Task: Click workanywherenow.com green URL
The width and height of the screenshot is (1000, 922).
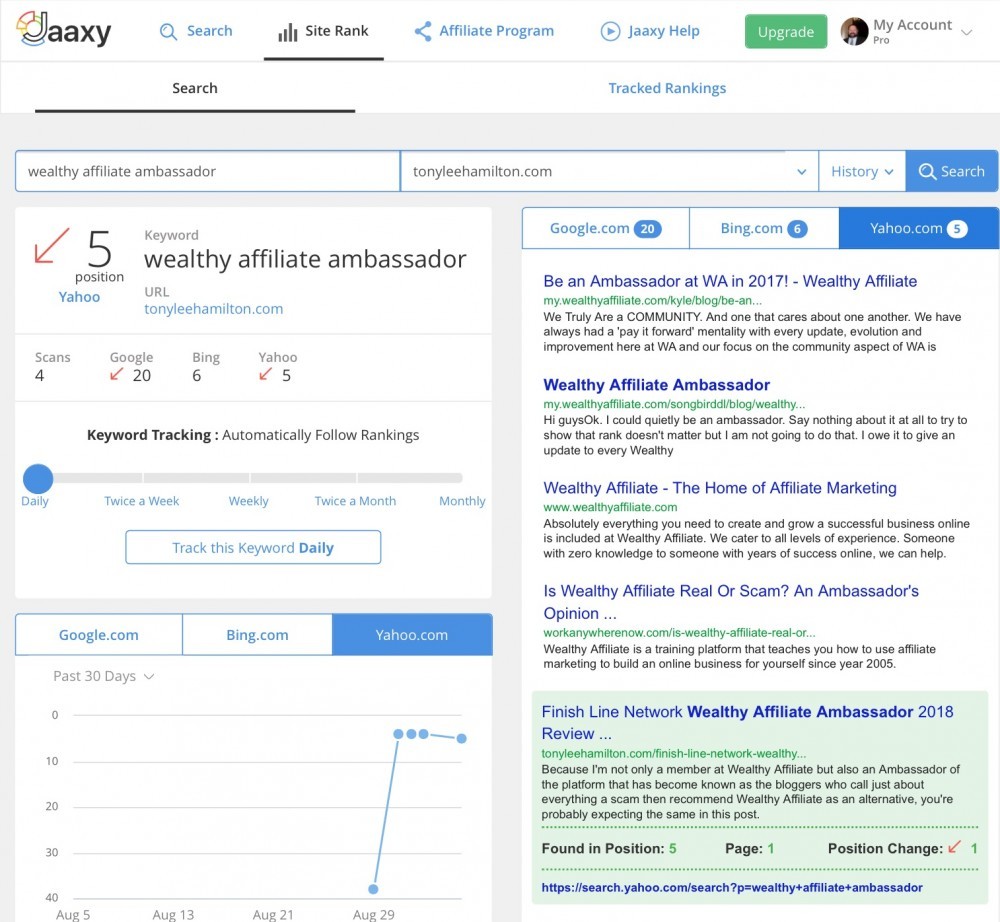Action: pos(679,633)
